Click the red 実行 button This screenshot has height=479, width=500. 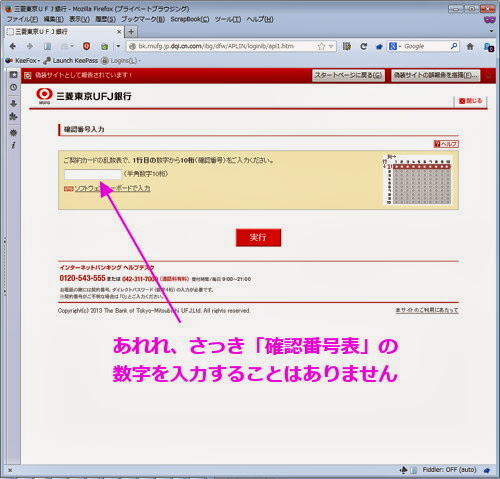(258, 238)
